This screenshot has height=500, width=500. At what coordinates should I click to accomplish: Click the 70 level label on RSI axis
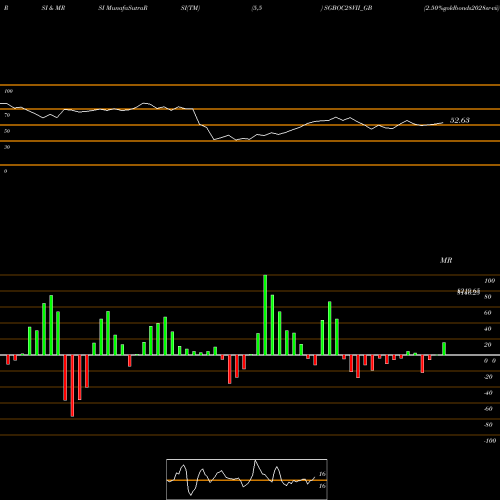7,115
